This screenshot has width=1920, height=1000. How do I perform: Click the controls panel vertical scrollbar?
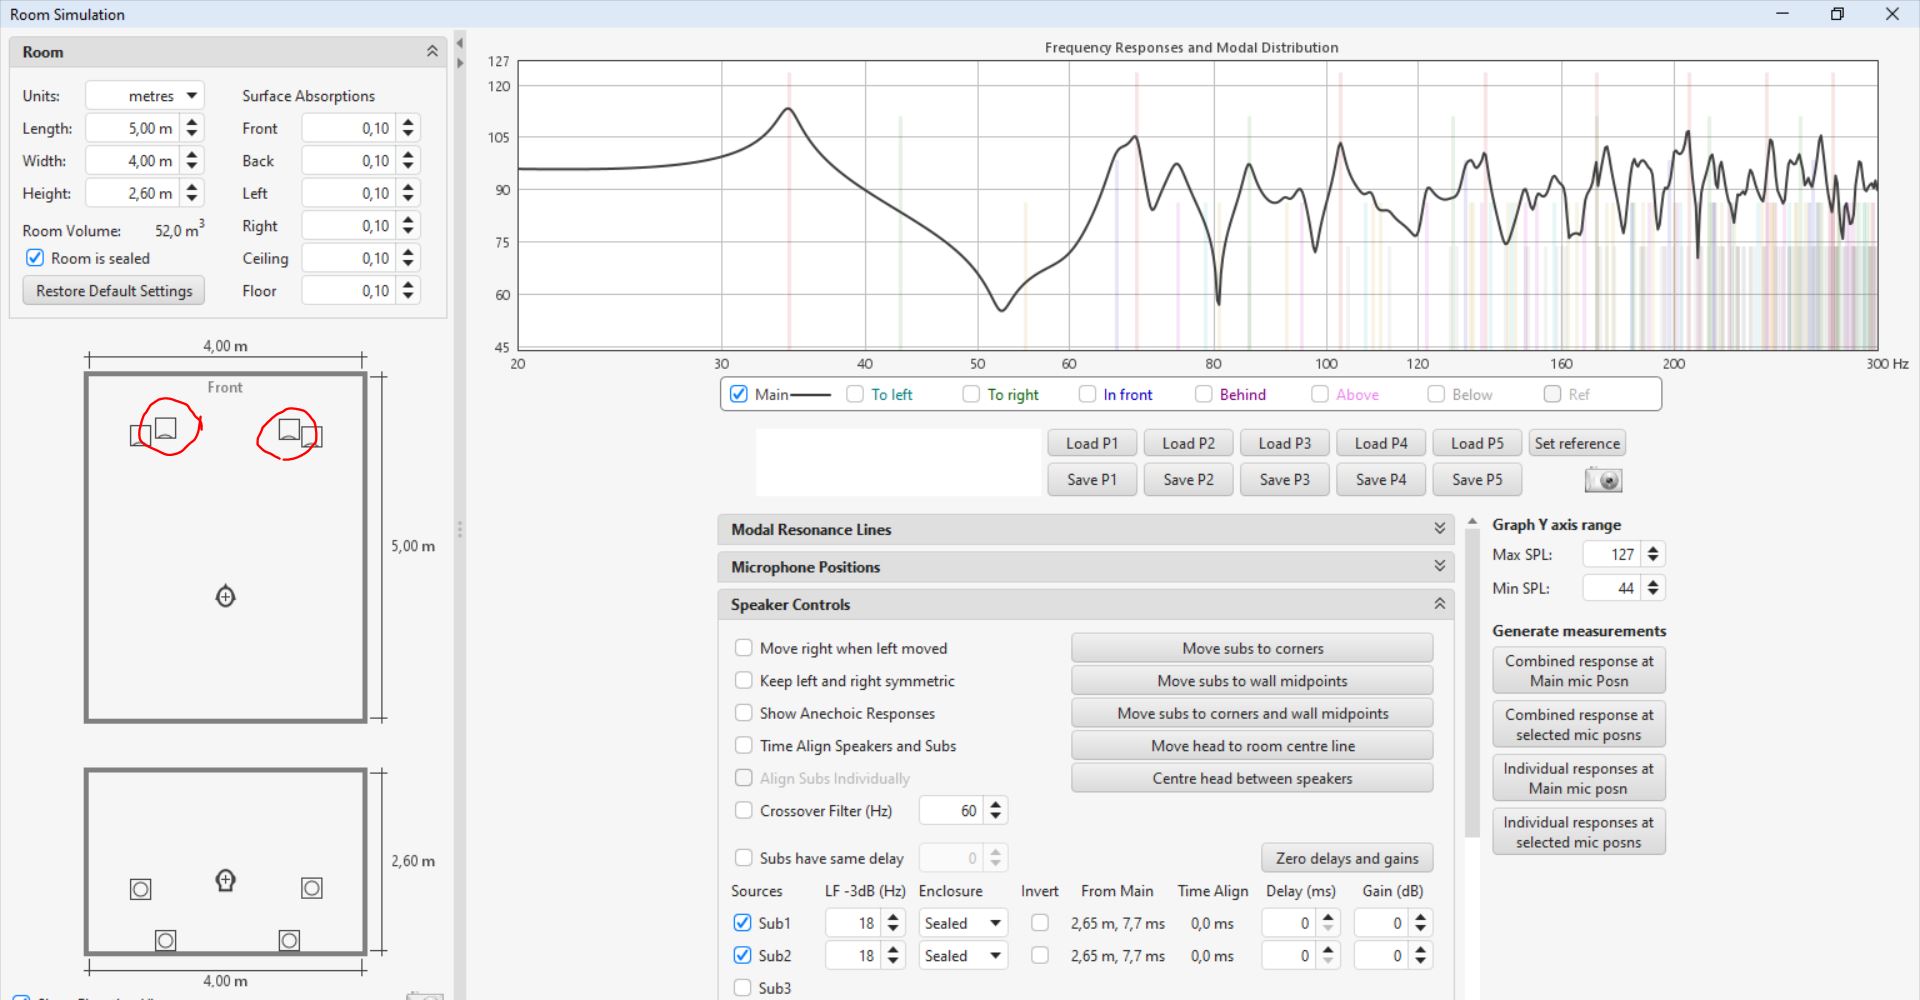(x=1472, y=685)
